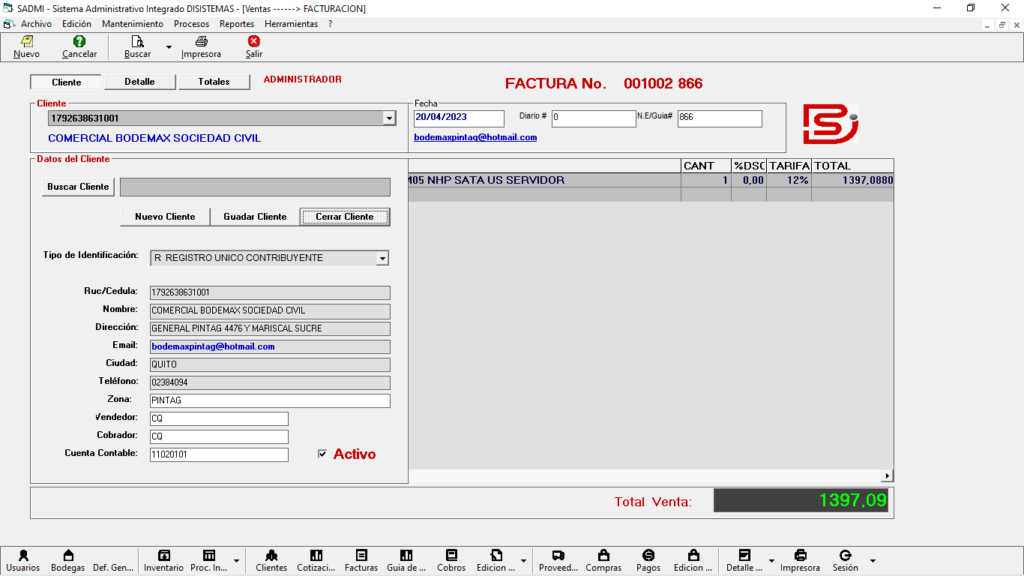Open the Reportes menu

[236, 24]
